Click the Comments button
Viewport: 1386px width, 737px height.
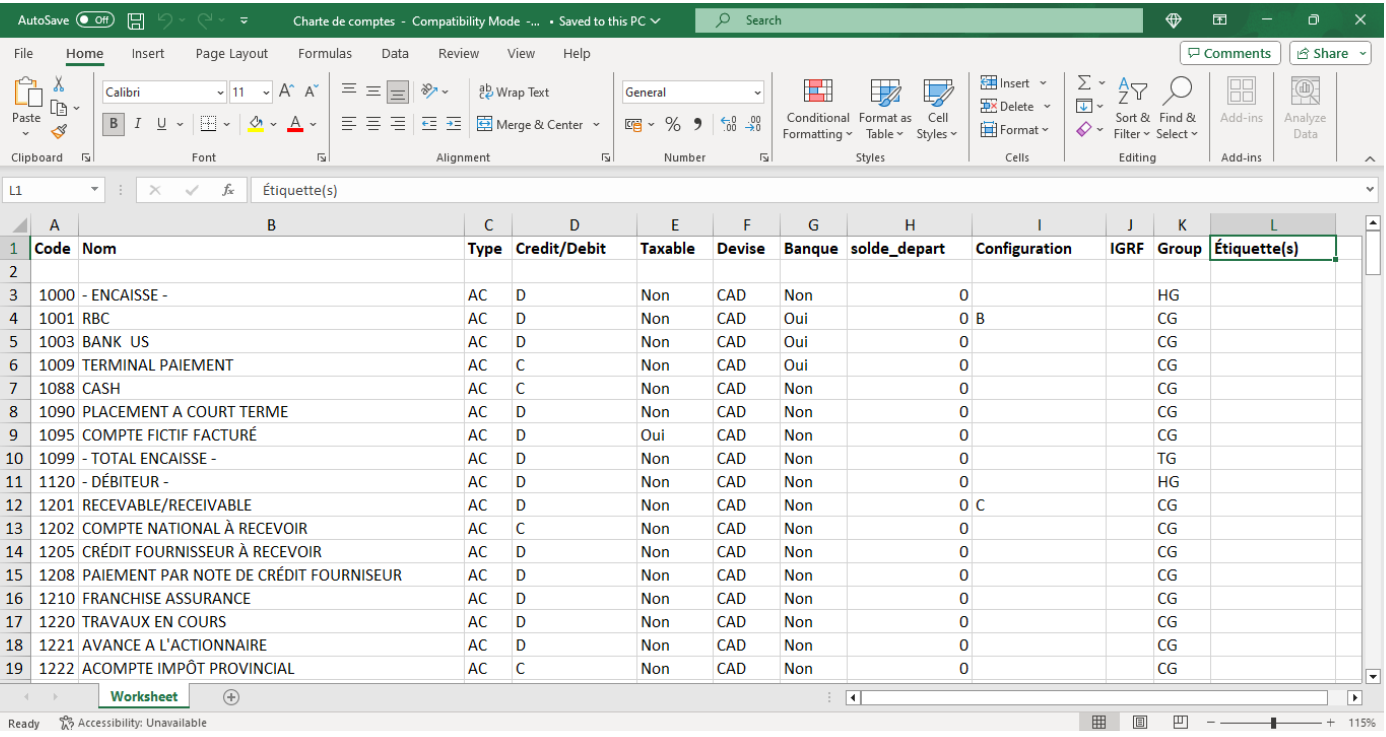[x=1229, y=54]
